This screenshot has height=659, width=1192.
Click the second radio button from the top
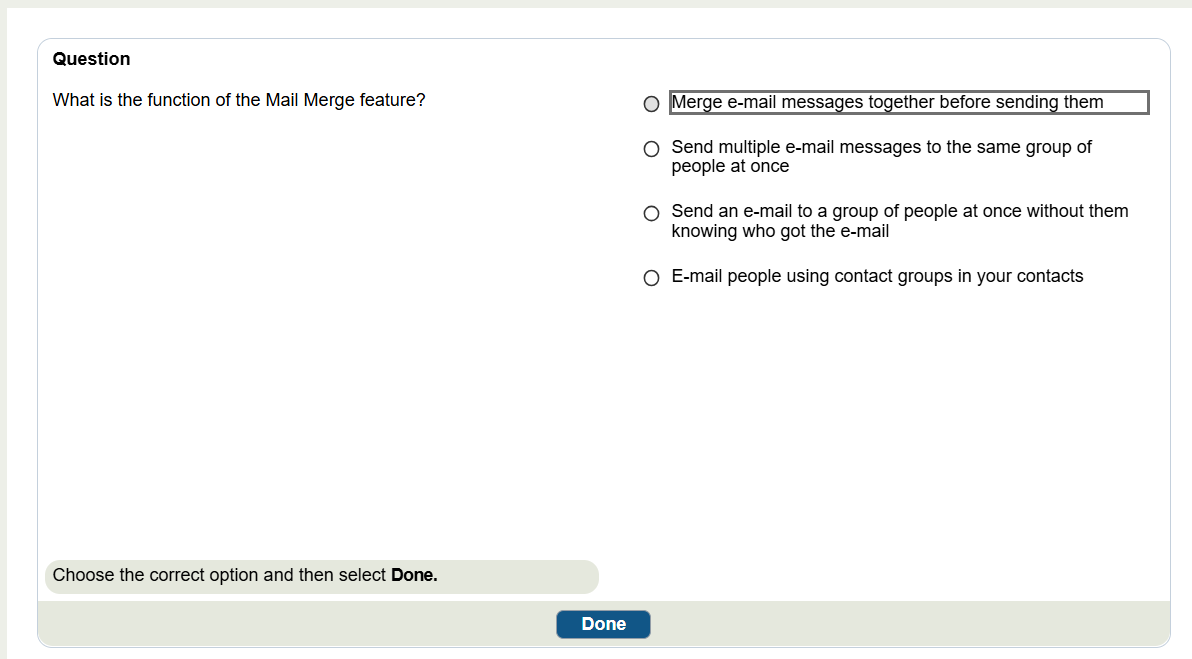(x=651, y=148)
